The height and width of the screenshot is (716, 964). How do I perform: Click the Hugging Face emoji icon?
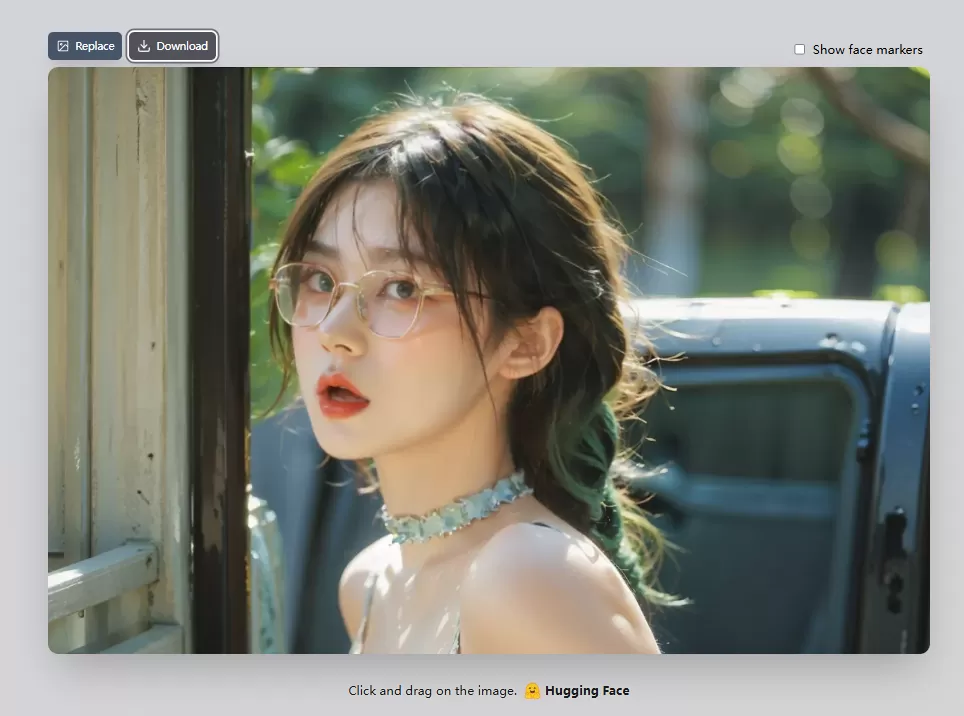coord(532,690)
